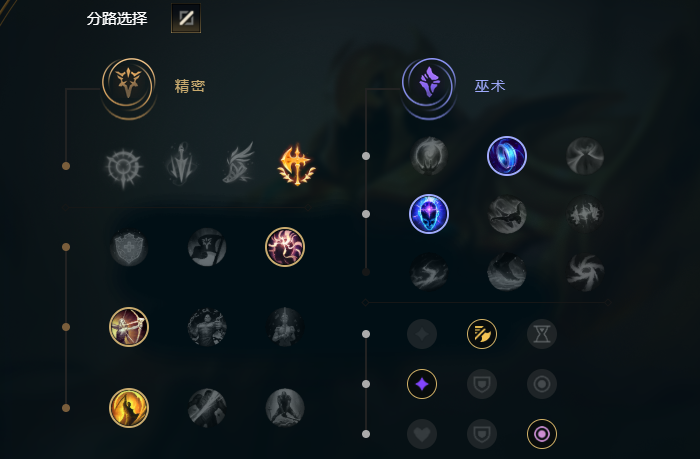This screenshot has height=459, width=700.
Task: Click the 精密 tree label
Action: [190, 86]
